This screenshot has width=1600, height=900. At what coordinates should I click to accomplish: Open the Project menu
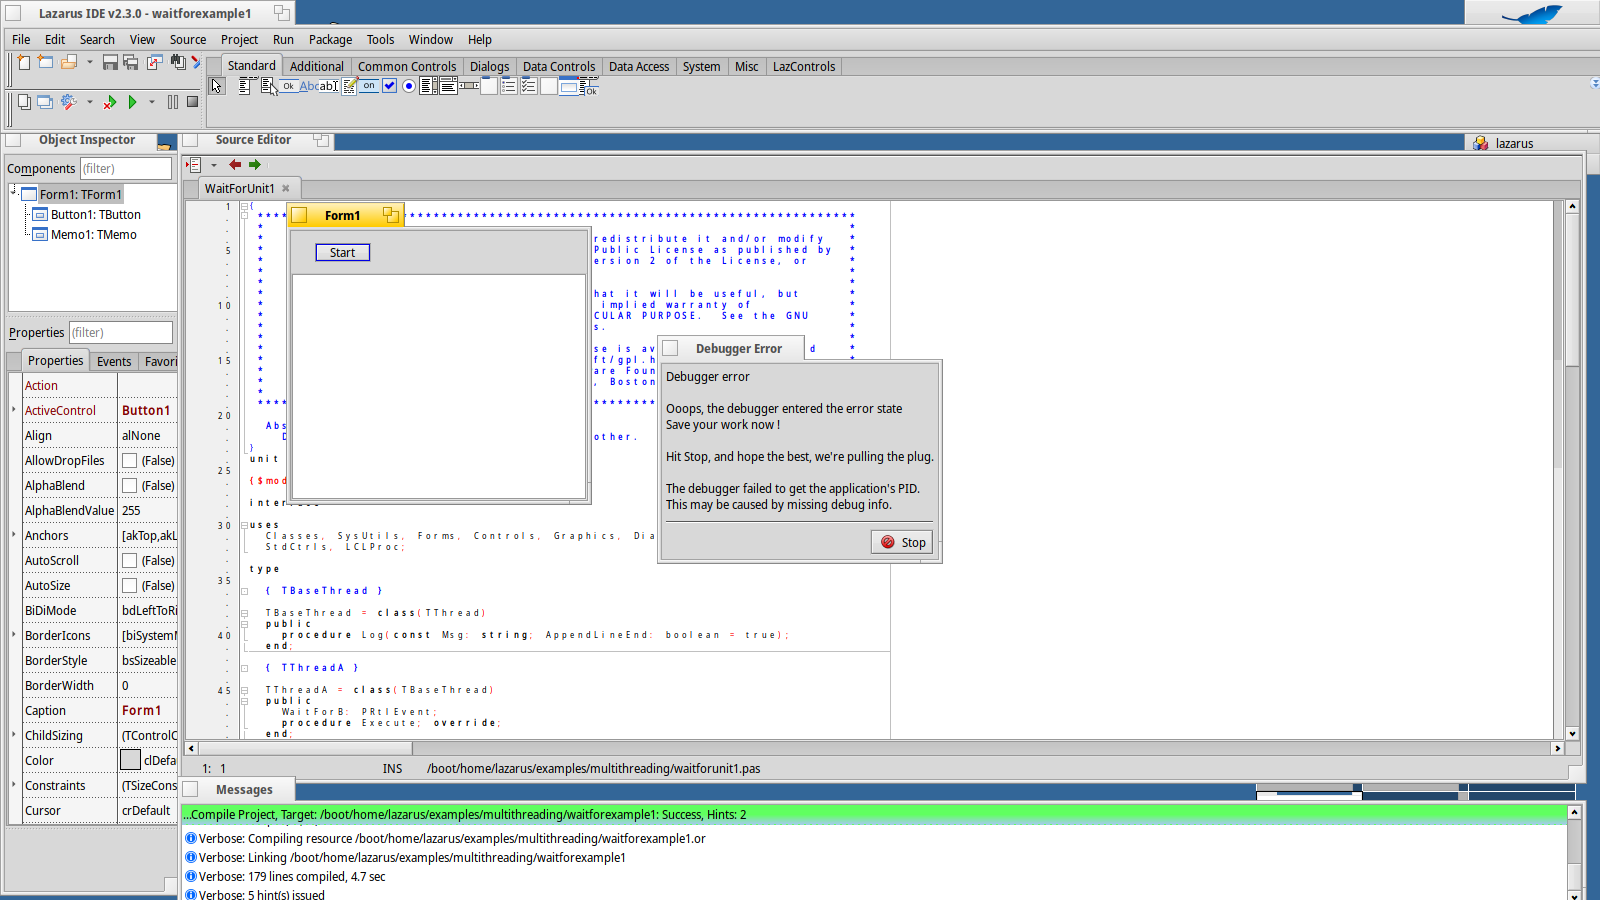[x=239, y=40]
